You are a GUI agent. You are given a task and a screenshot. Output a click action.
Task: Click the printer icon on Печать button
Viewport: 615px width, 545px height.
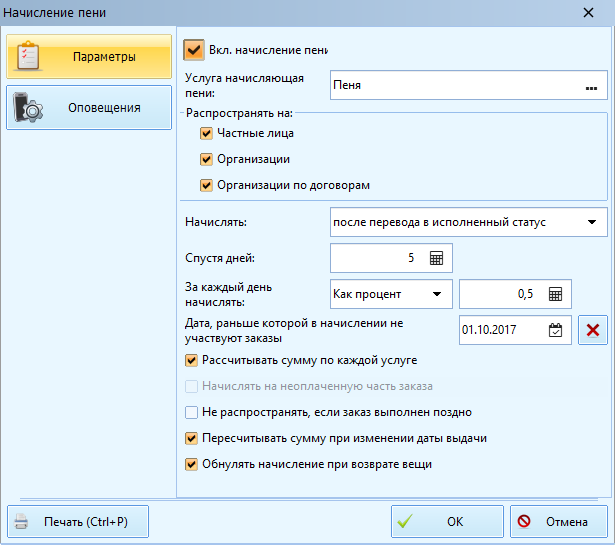coord(23,522)
